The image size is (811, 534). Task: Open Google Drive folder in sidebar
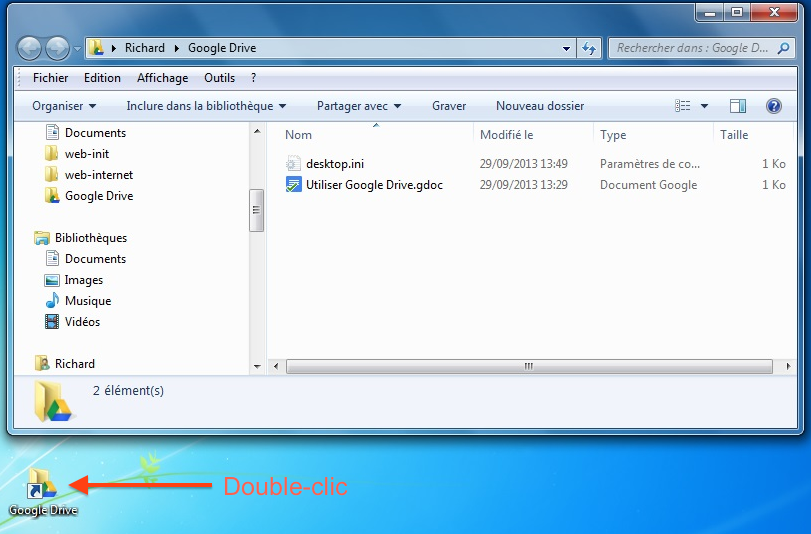[98, 196]
